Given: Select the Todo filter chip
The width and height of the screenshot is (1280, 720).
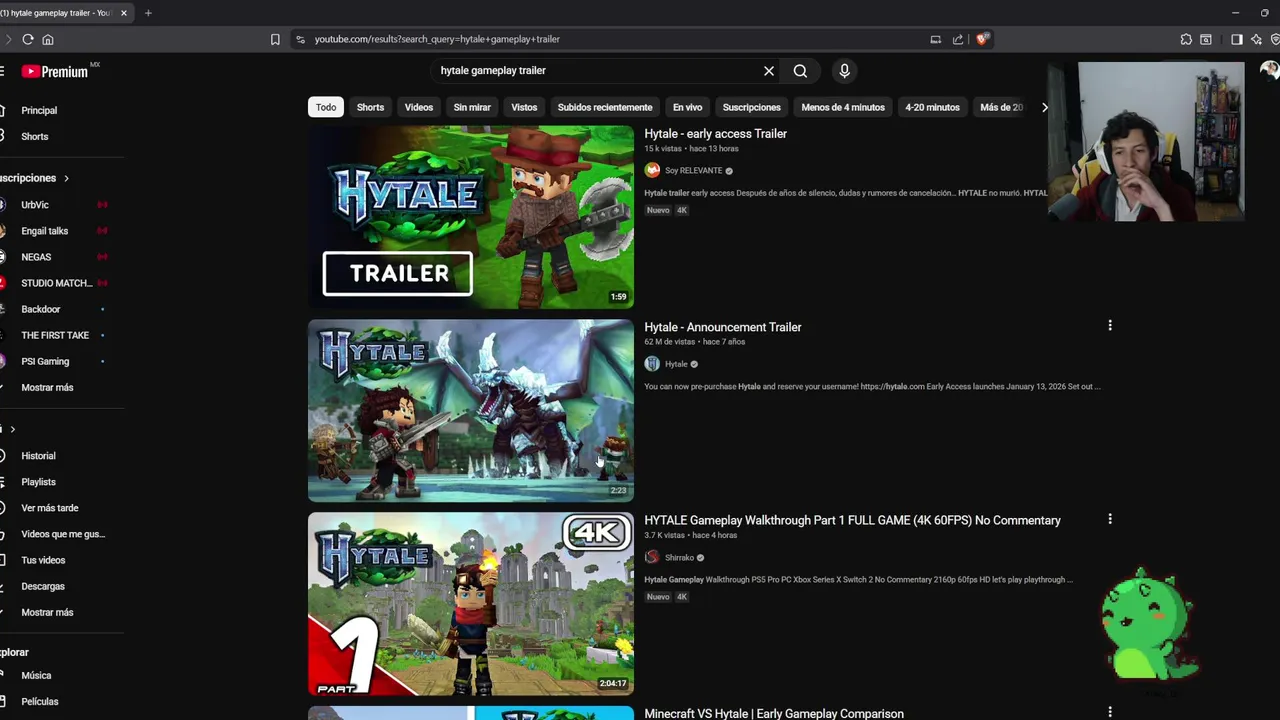Looking at the screenshot, I should pos(326,107).
